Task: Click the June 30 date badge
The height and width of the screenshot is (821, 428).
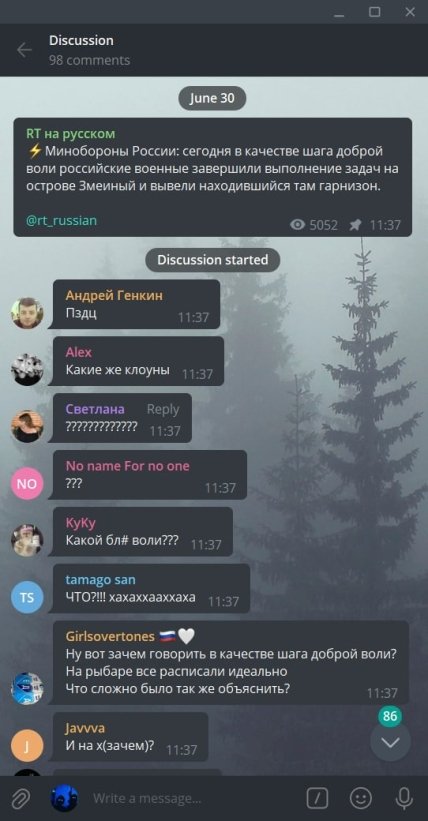Action: pos(212,98)
